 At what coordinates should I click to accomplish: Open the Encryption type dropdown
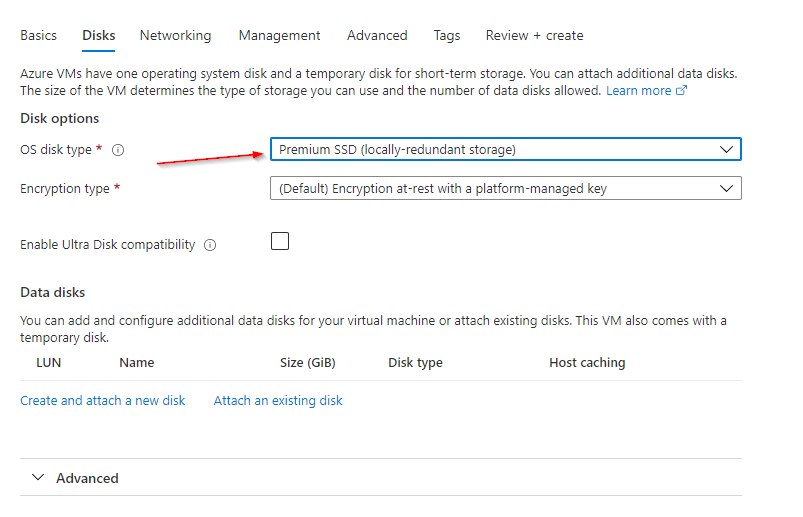[x=505, y=188]
